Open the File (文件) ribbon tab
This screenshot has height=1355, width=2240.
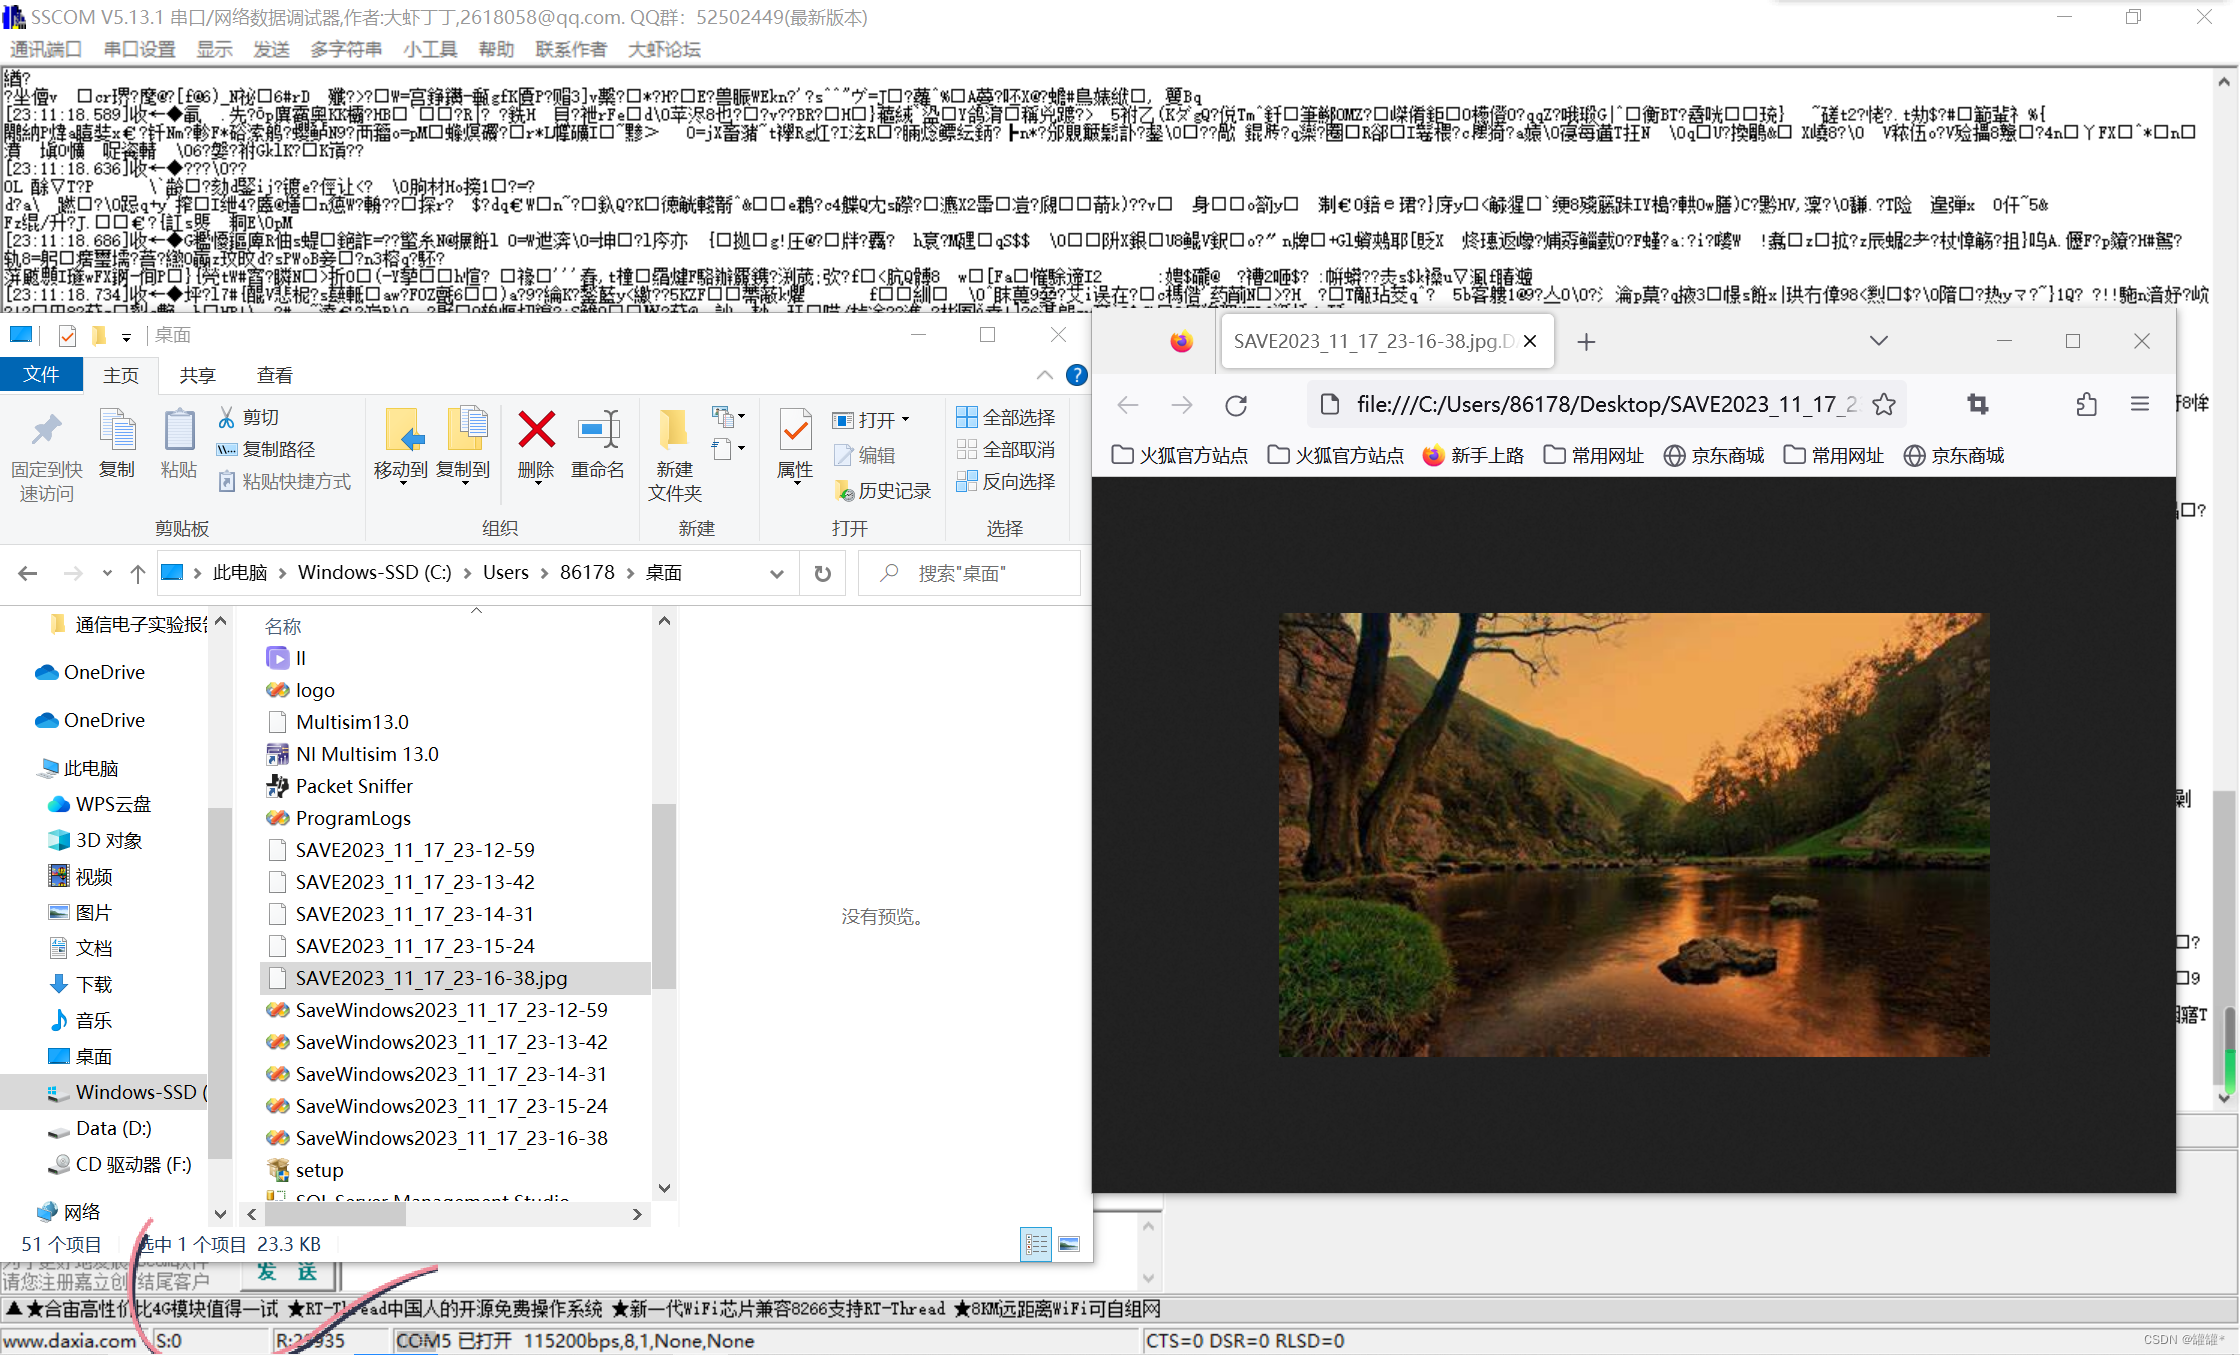tap(41, 374)
